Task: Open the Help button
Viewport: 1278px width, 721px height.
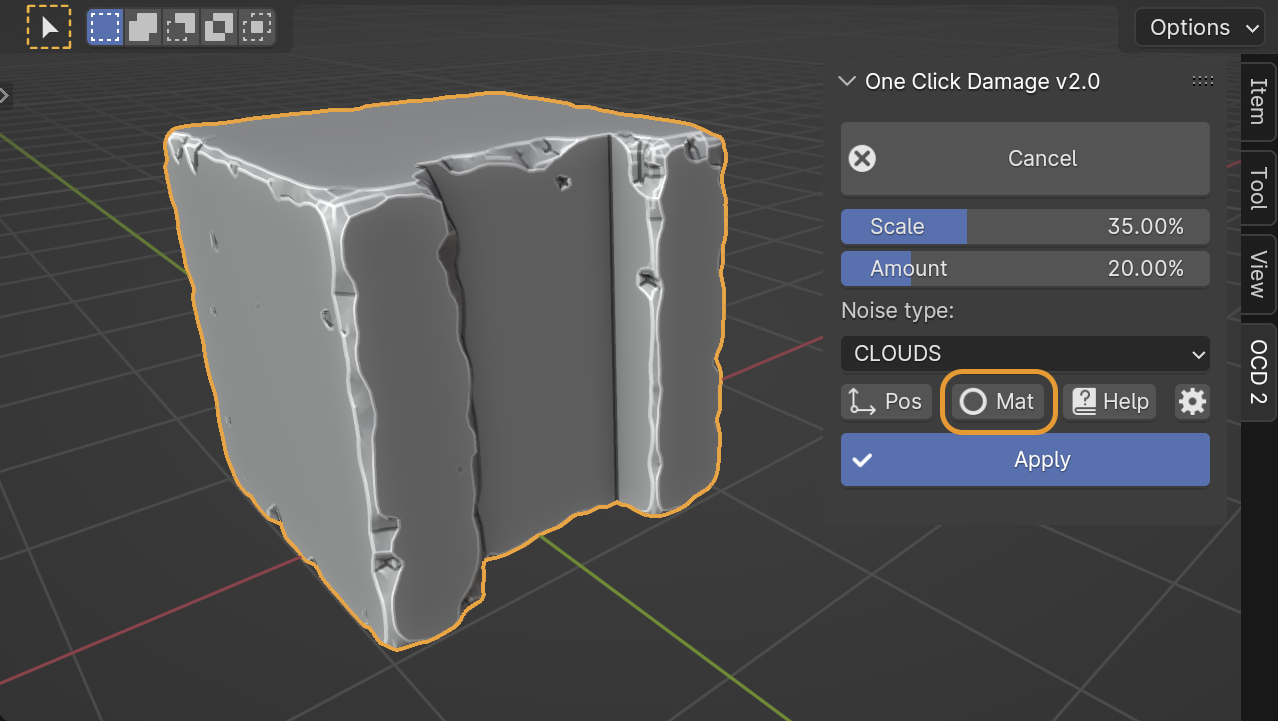Action: [1110, 402]
